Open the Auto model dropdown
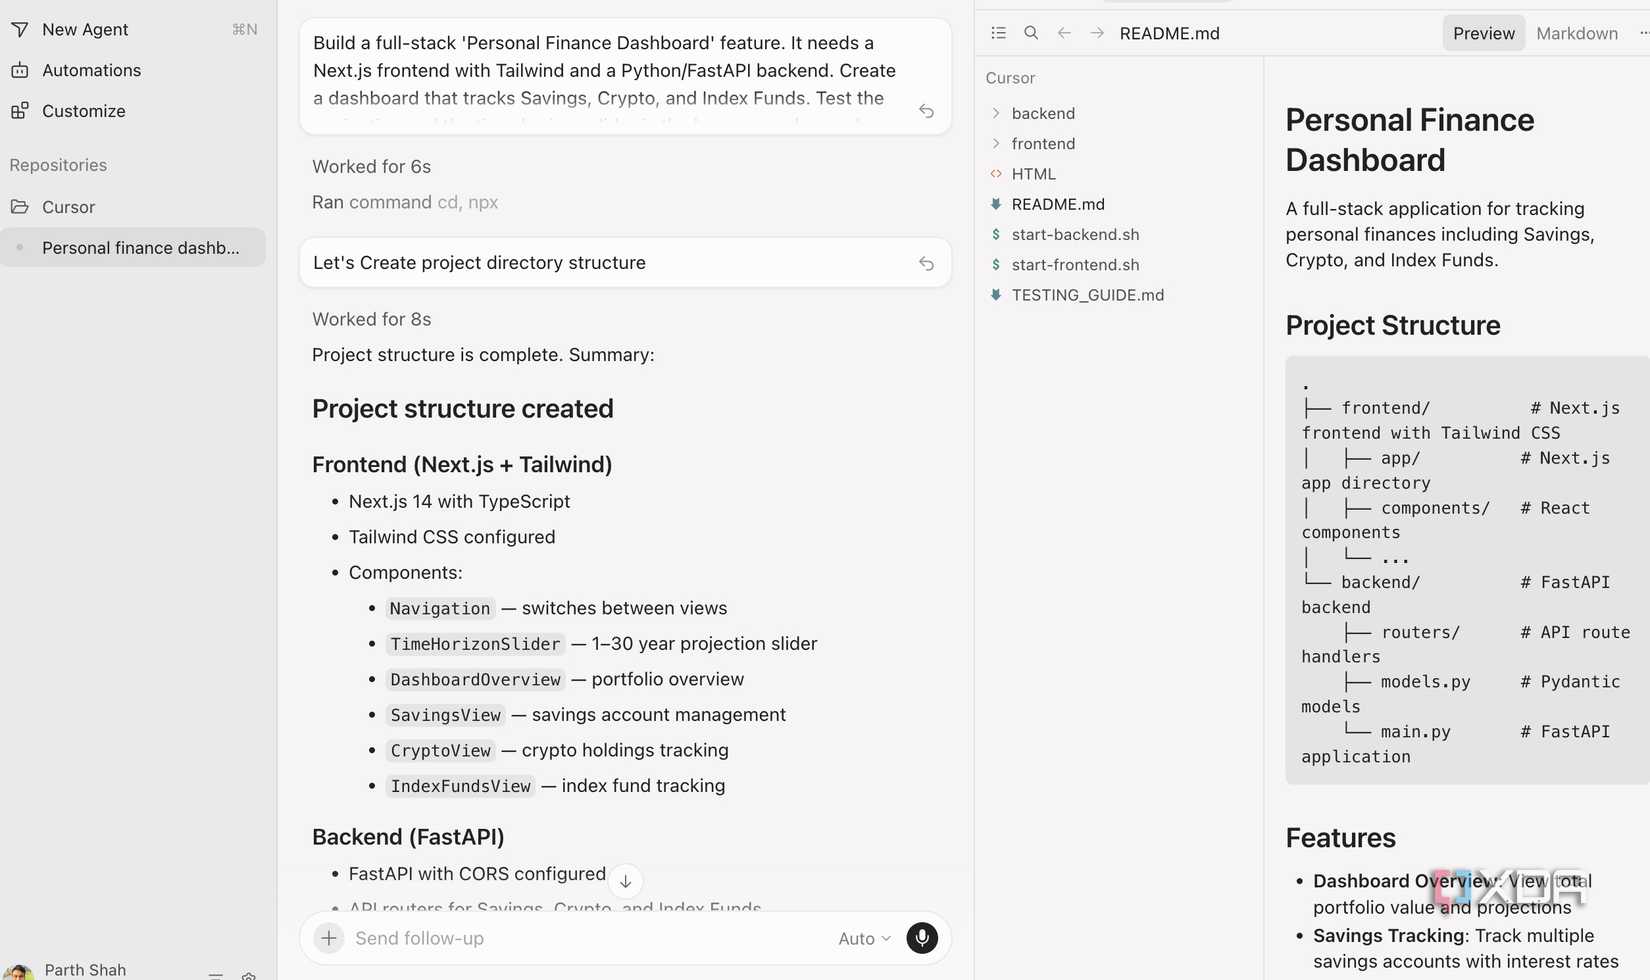The width and height of the screenshot is (1650, 980). point(864,938)
